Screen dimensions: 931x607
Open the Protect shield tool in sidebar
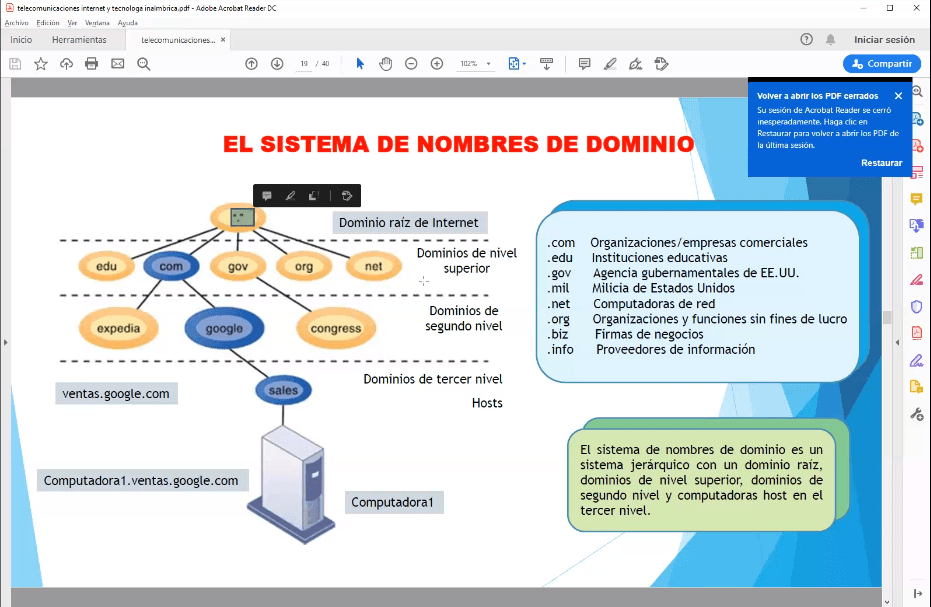[916, 307]
